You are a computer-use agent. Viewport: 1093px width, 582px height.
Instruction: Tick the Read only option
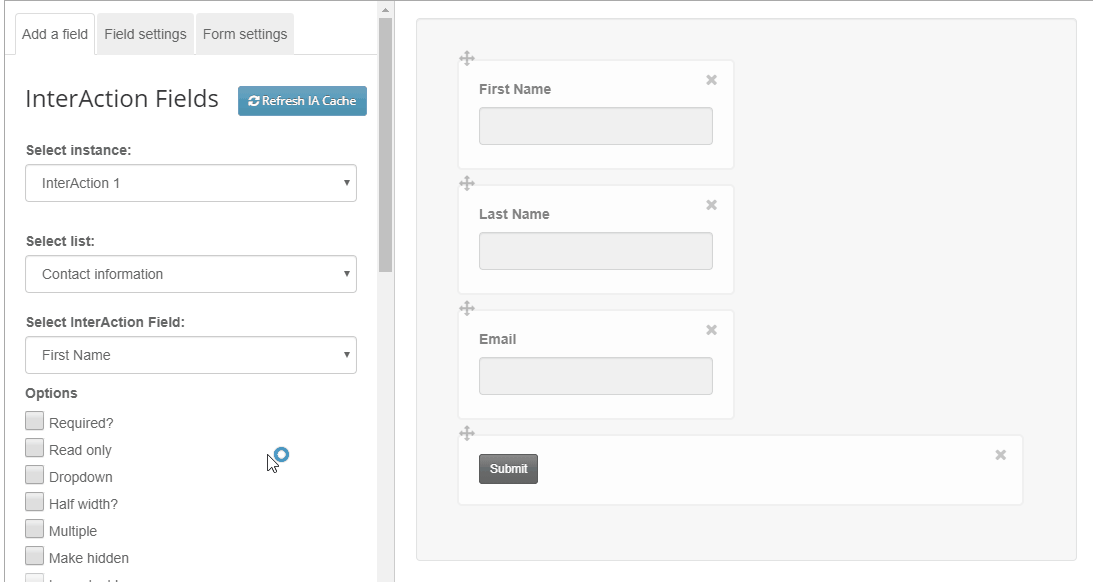34,447
